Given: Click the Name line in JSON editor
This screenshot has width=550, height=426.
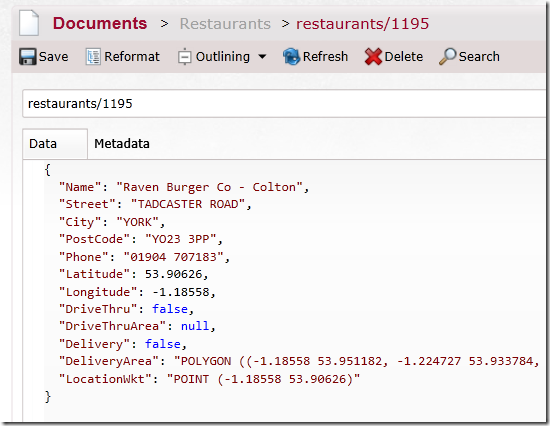Looking at the screenshot, I should (184, 187).
